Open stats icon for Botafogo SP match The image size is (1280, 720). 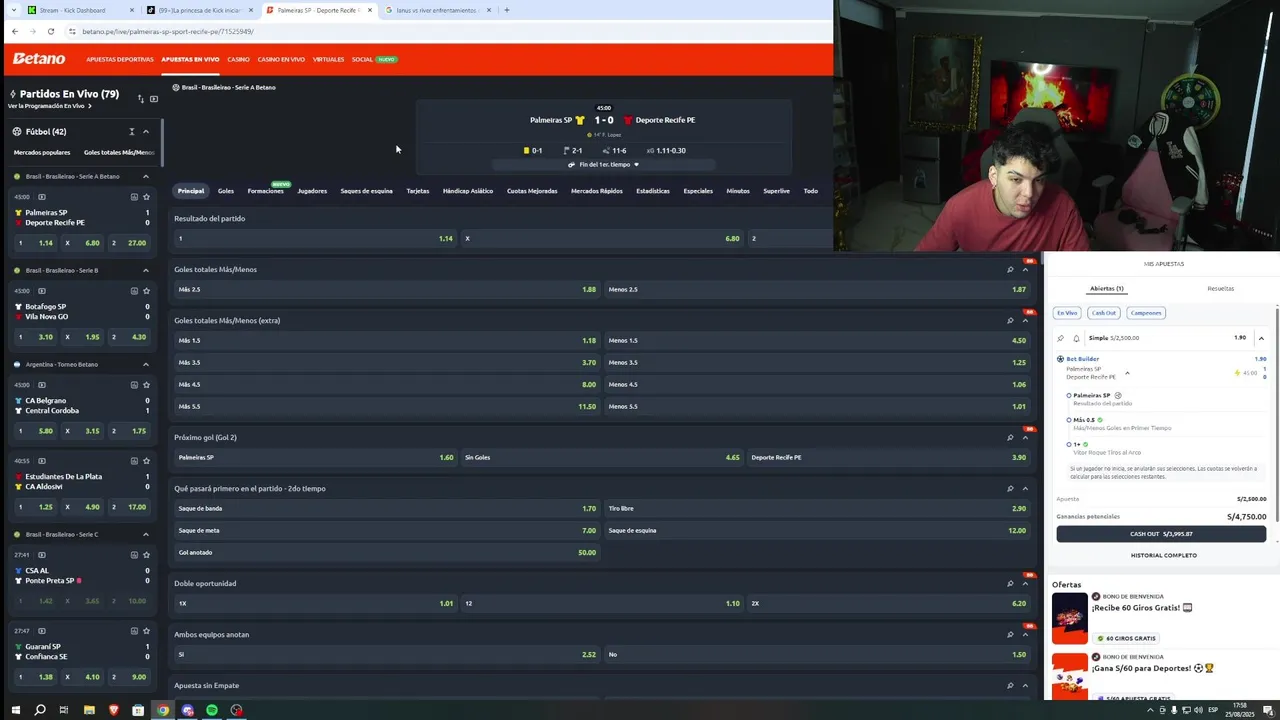click(x=134, y=291)
